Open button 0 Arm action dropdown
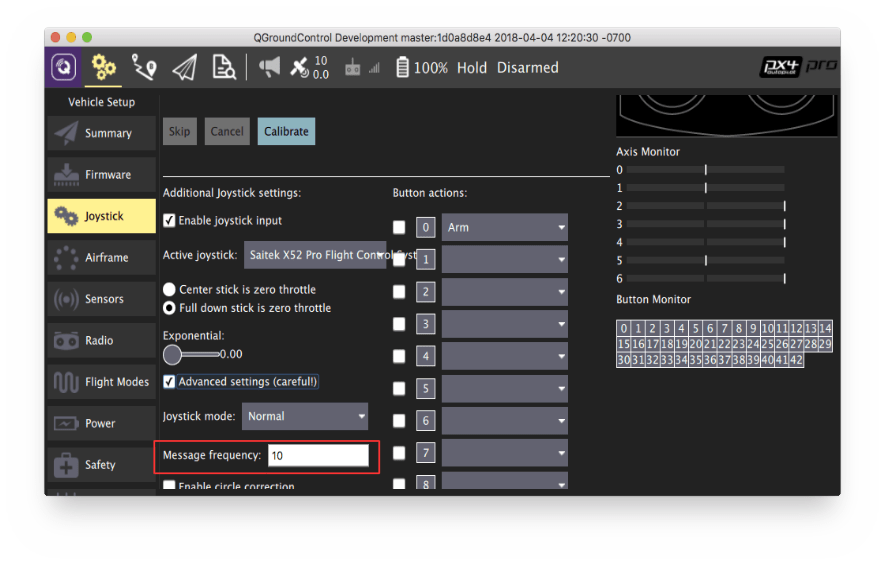 click(504, 227)
